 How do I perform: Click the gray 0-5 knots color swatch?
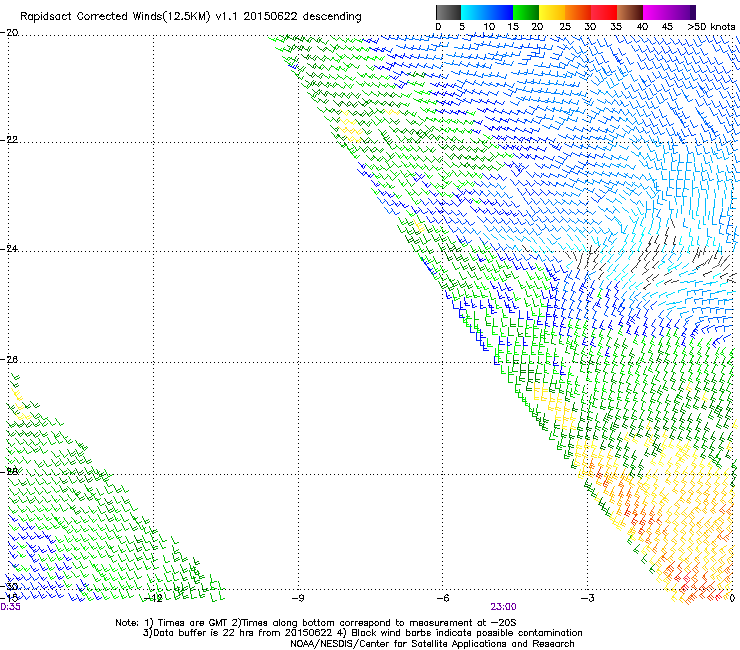[x=448, y=12]
